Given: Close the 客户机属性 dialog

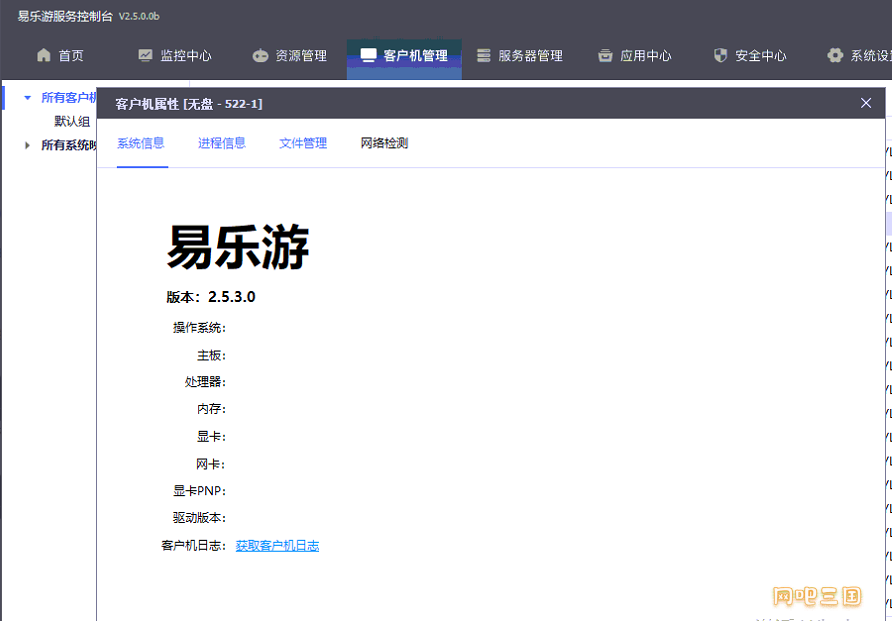Looking at the screenshot, I should click(x=866, y=103).
